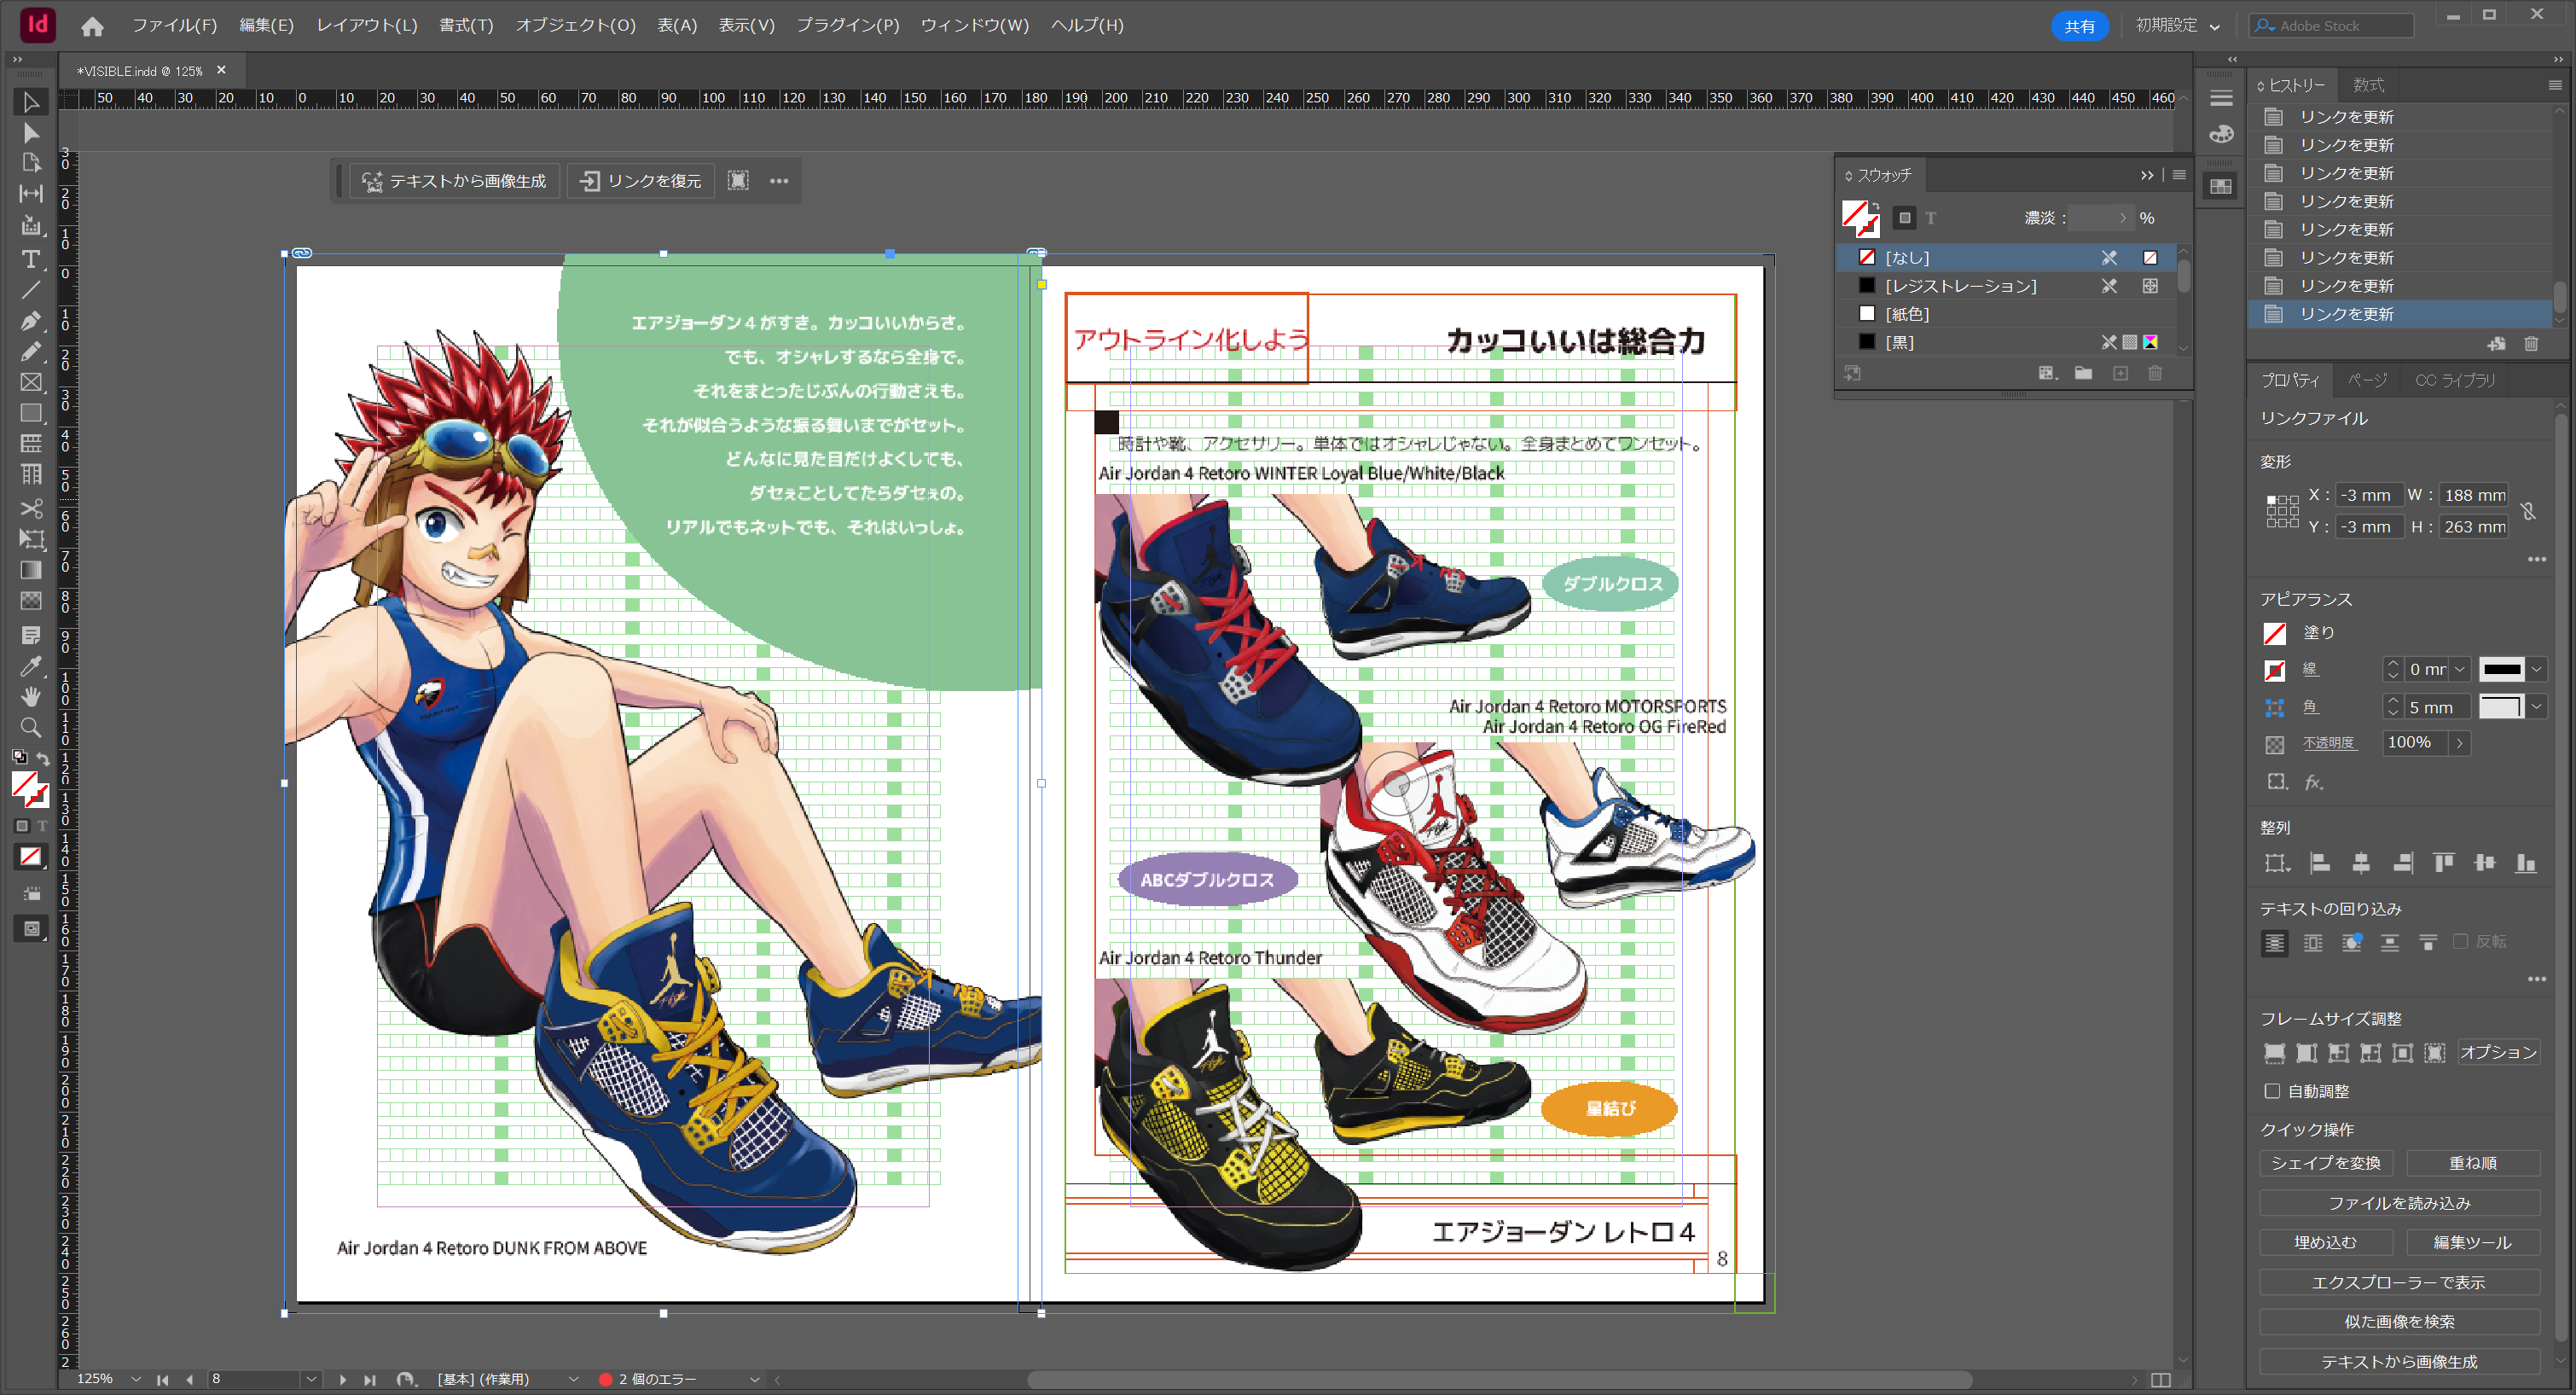2576x1395 pixels.
Task: Click テキストから画像生成 in context bar
Action: (454, 181)
